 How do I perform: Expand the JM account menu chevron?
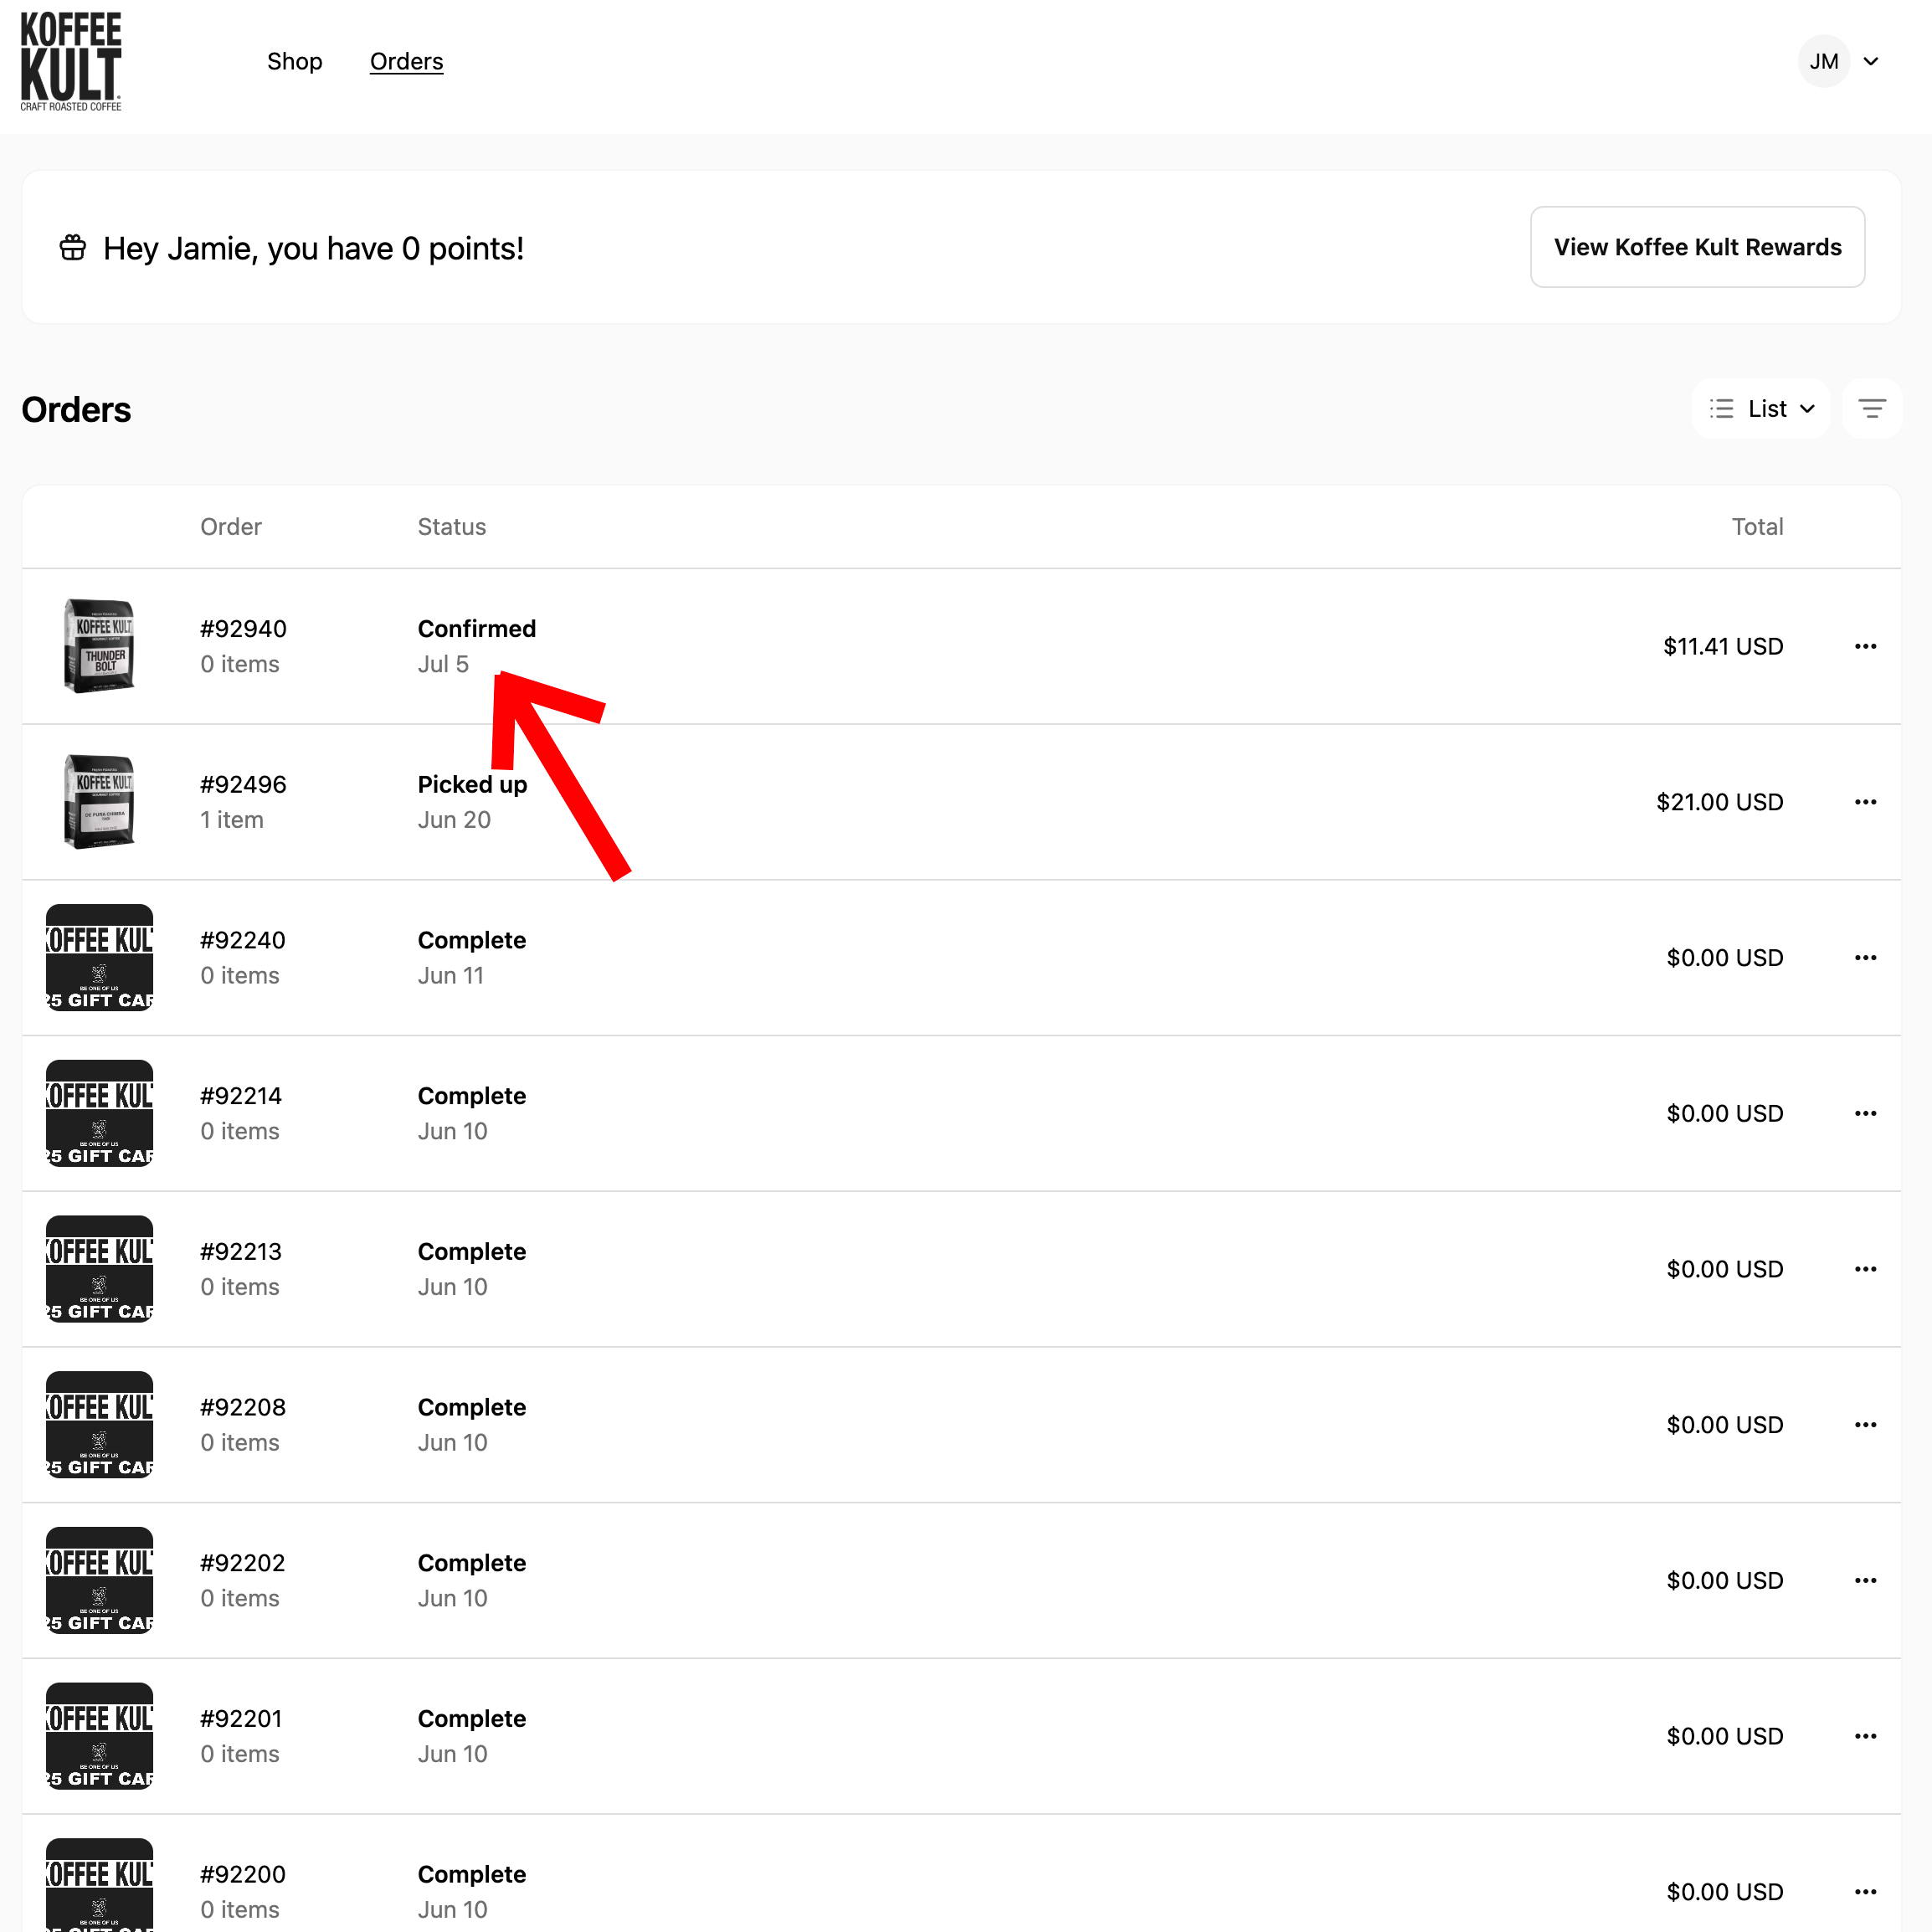coord(1870,62)
